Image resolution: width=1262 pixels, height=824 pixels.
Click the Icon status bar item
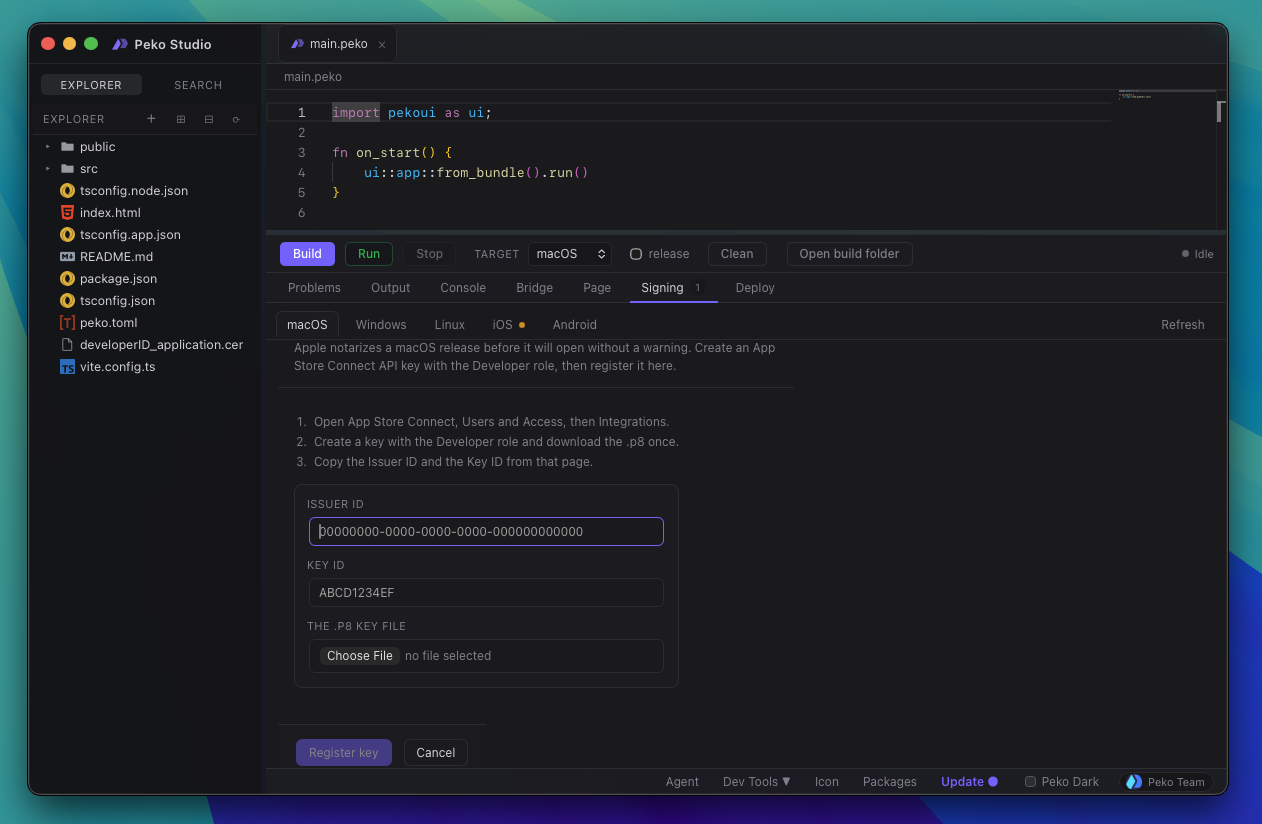(x=827, y=782)
